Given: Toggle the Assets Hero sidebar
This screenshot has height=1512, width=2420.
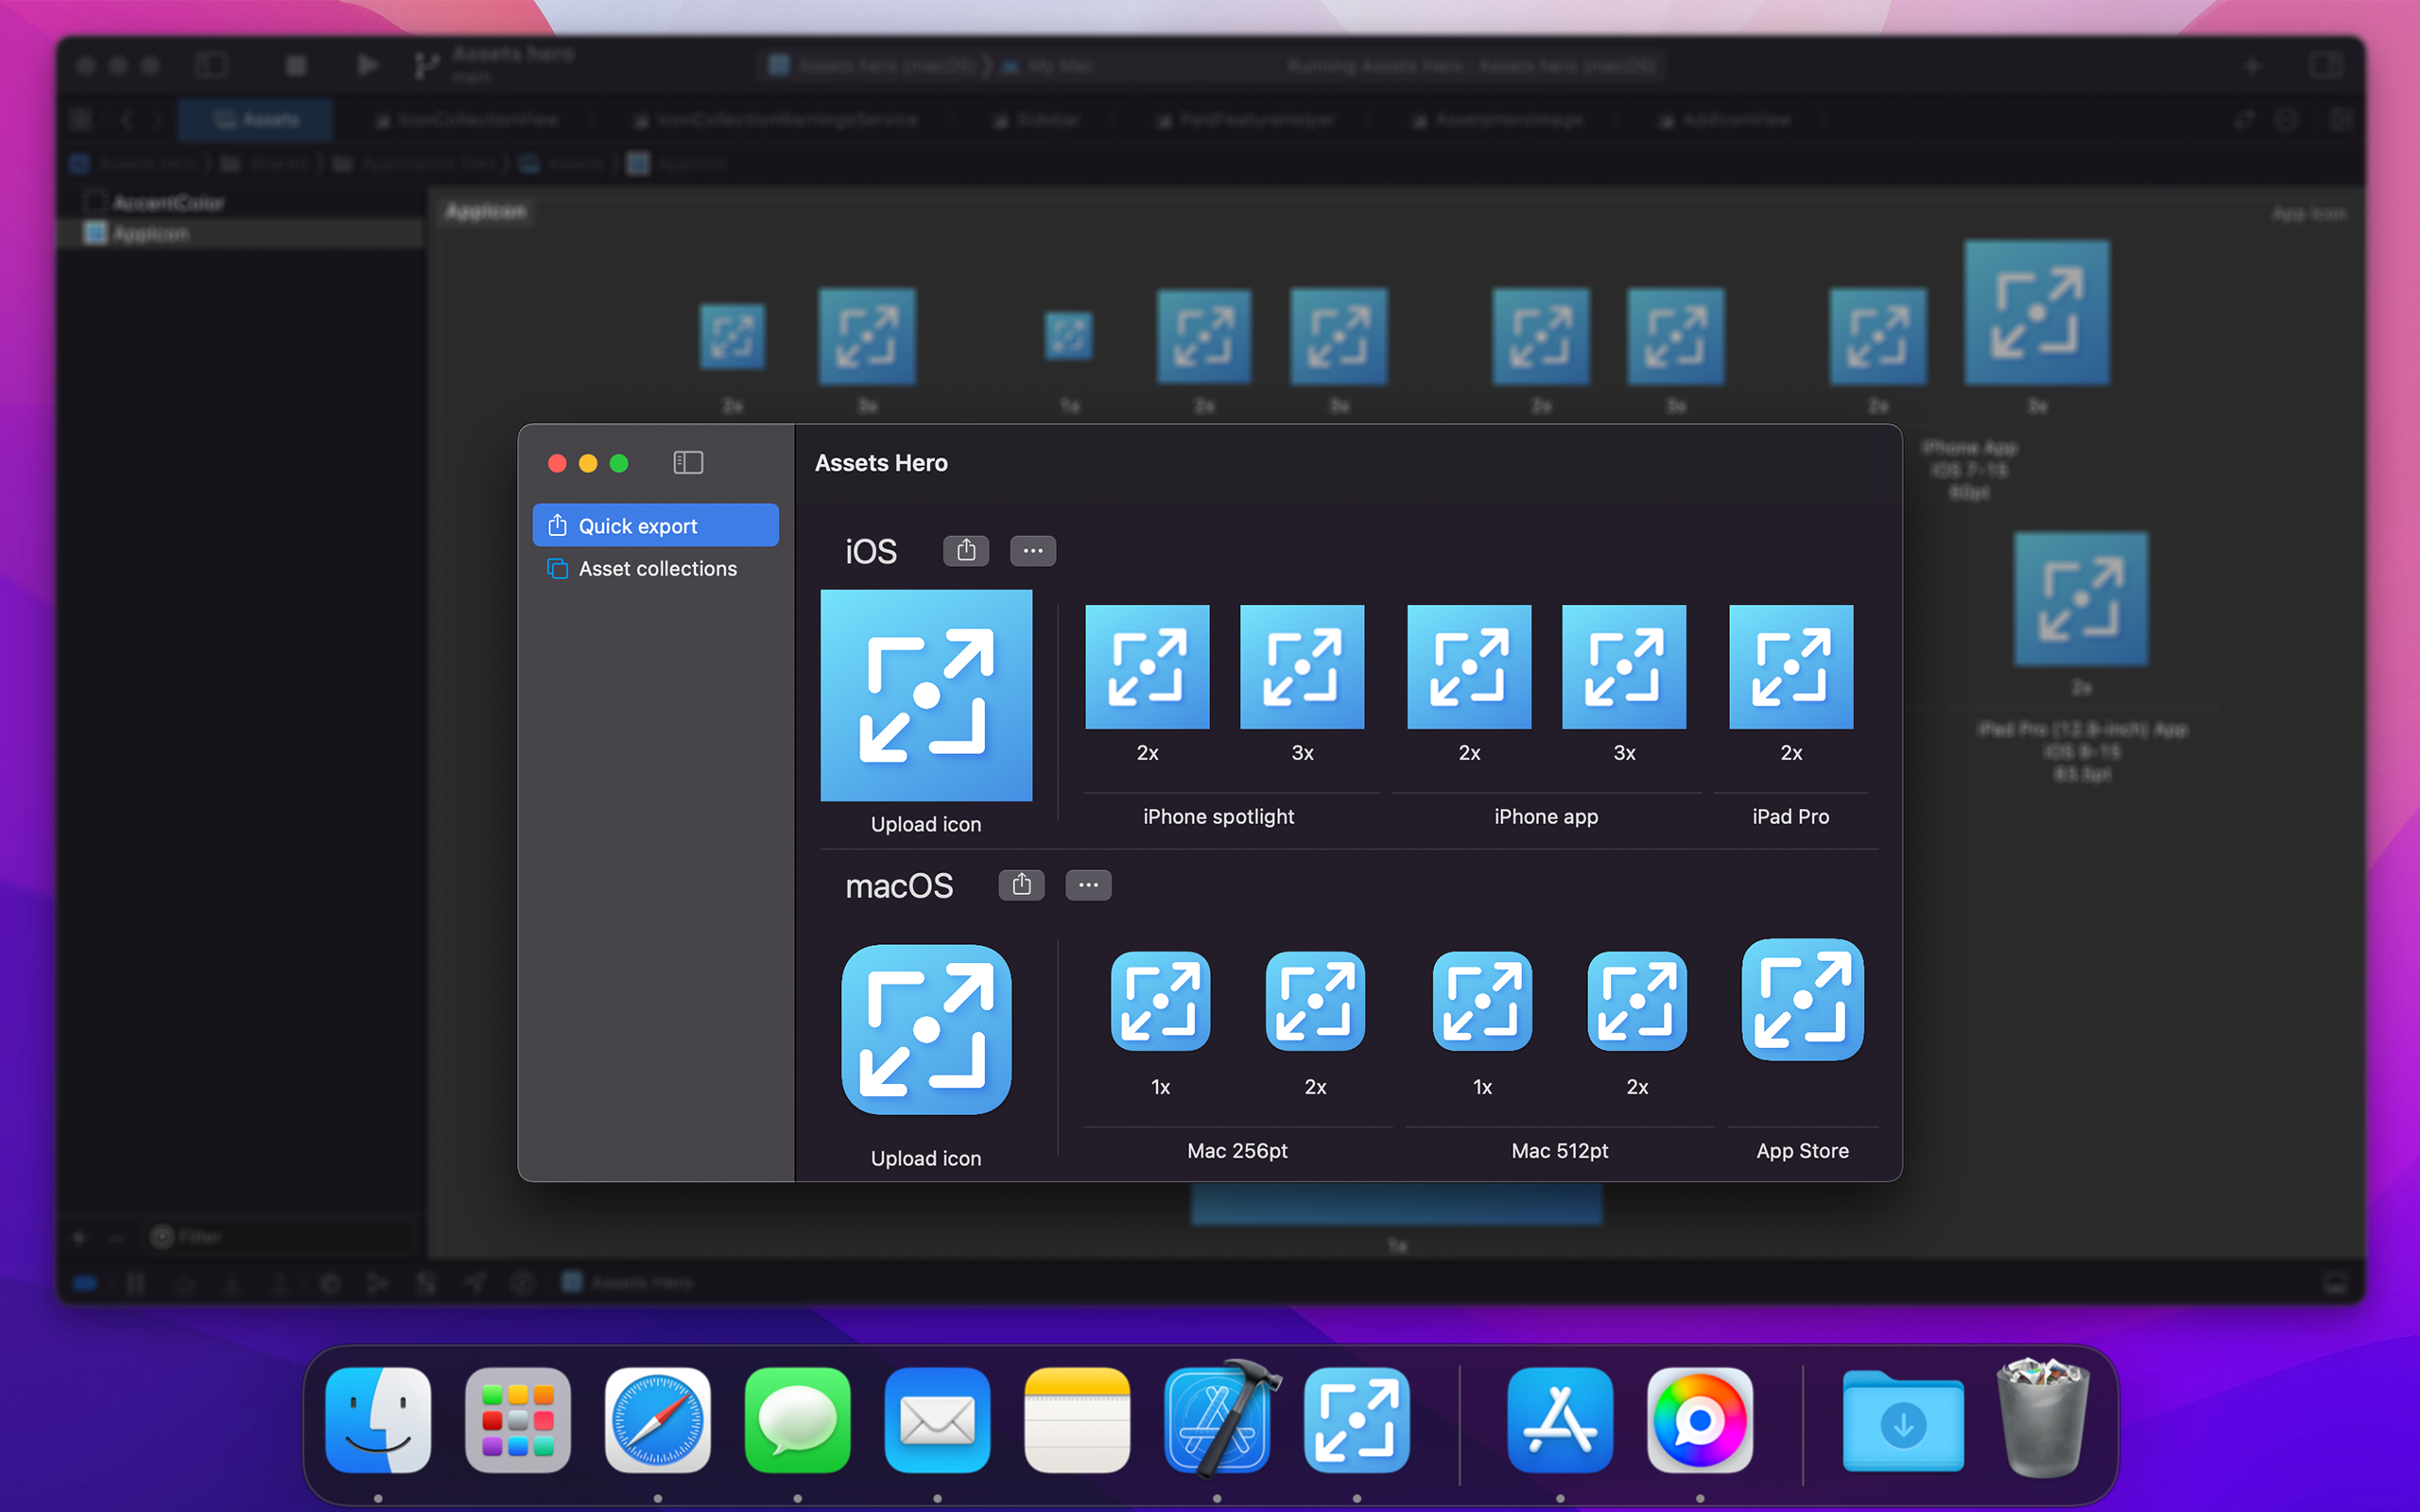Looking at the screenshot, I should (688, 463).
